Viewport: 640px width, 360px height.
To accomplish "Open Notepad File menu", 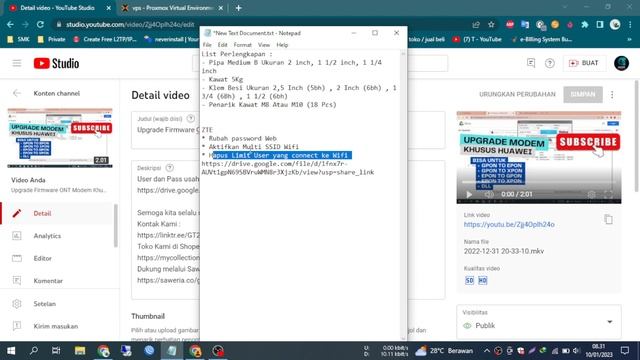I will [x=207, y=45].
